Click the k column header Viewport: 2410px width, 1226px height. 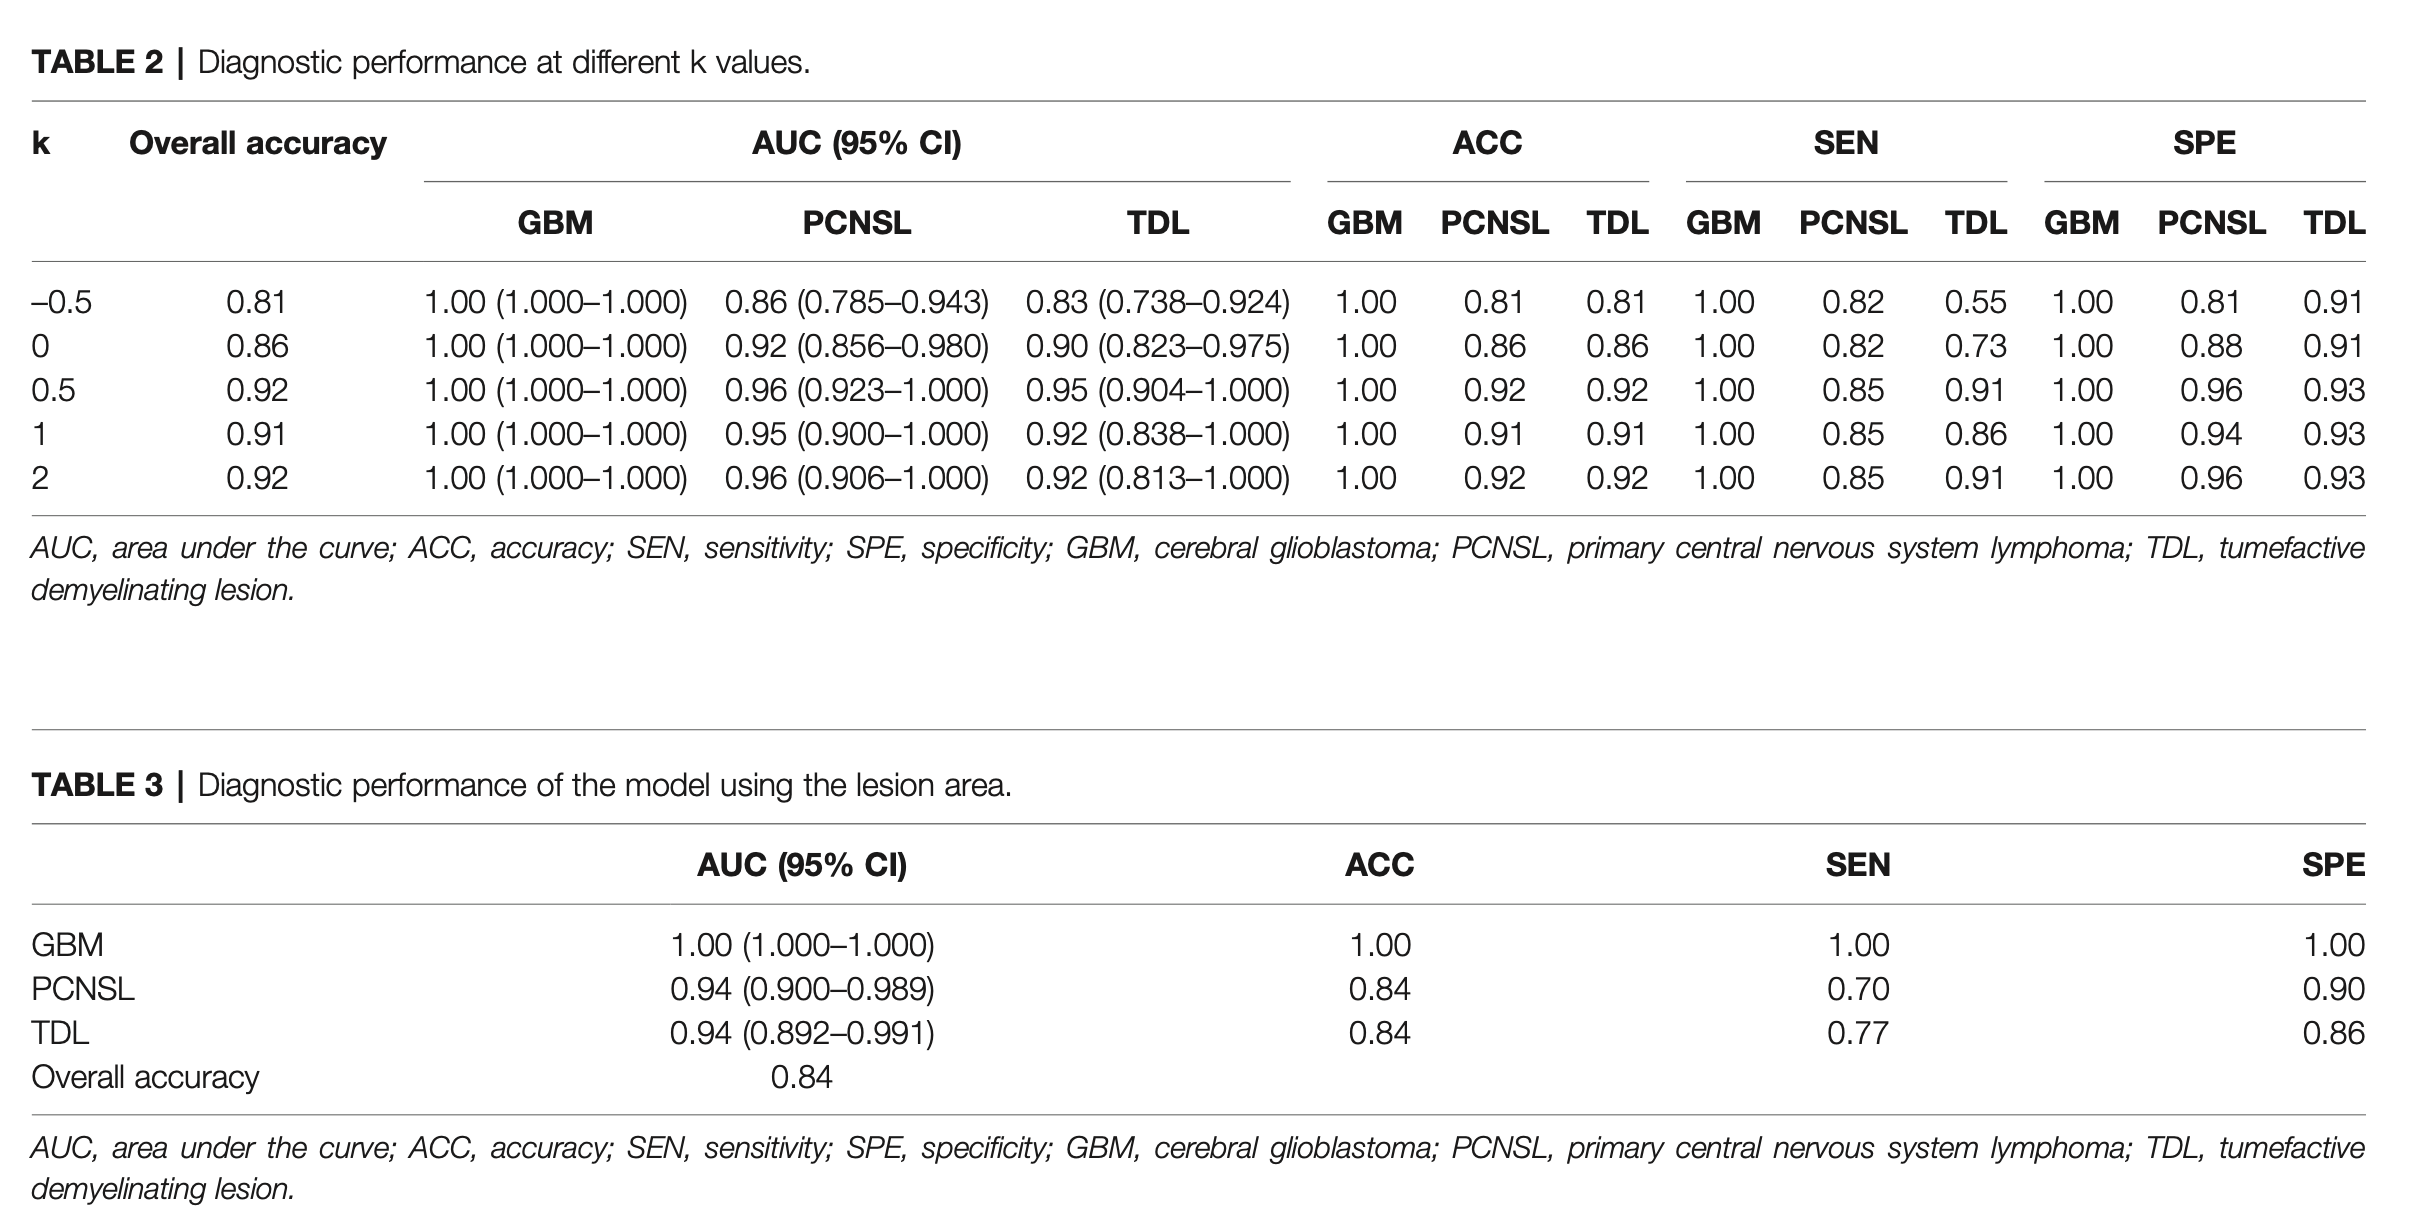(x=41, y=143)
